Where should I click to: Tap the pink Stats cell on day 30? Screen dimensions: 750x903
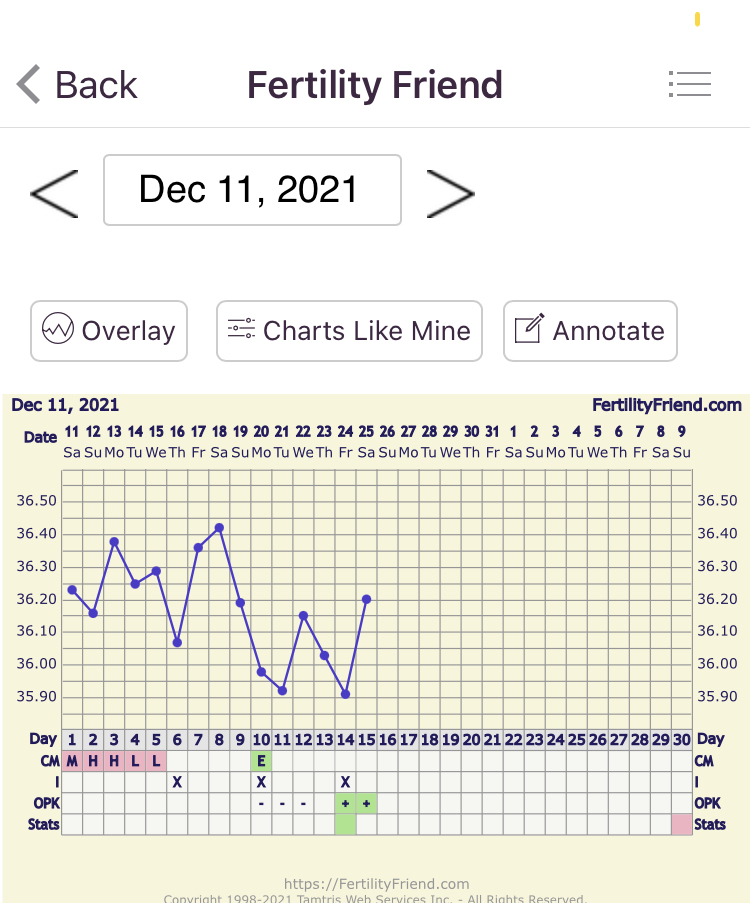pyautogui.click(x=681, y=824)
